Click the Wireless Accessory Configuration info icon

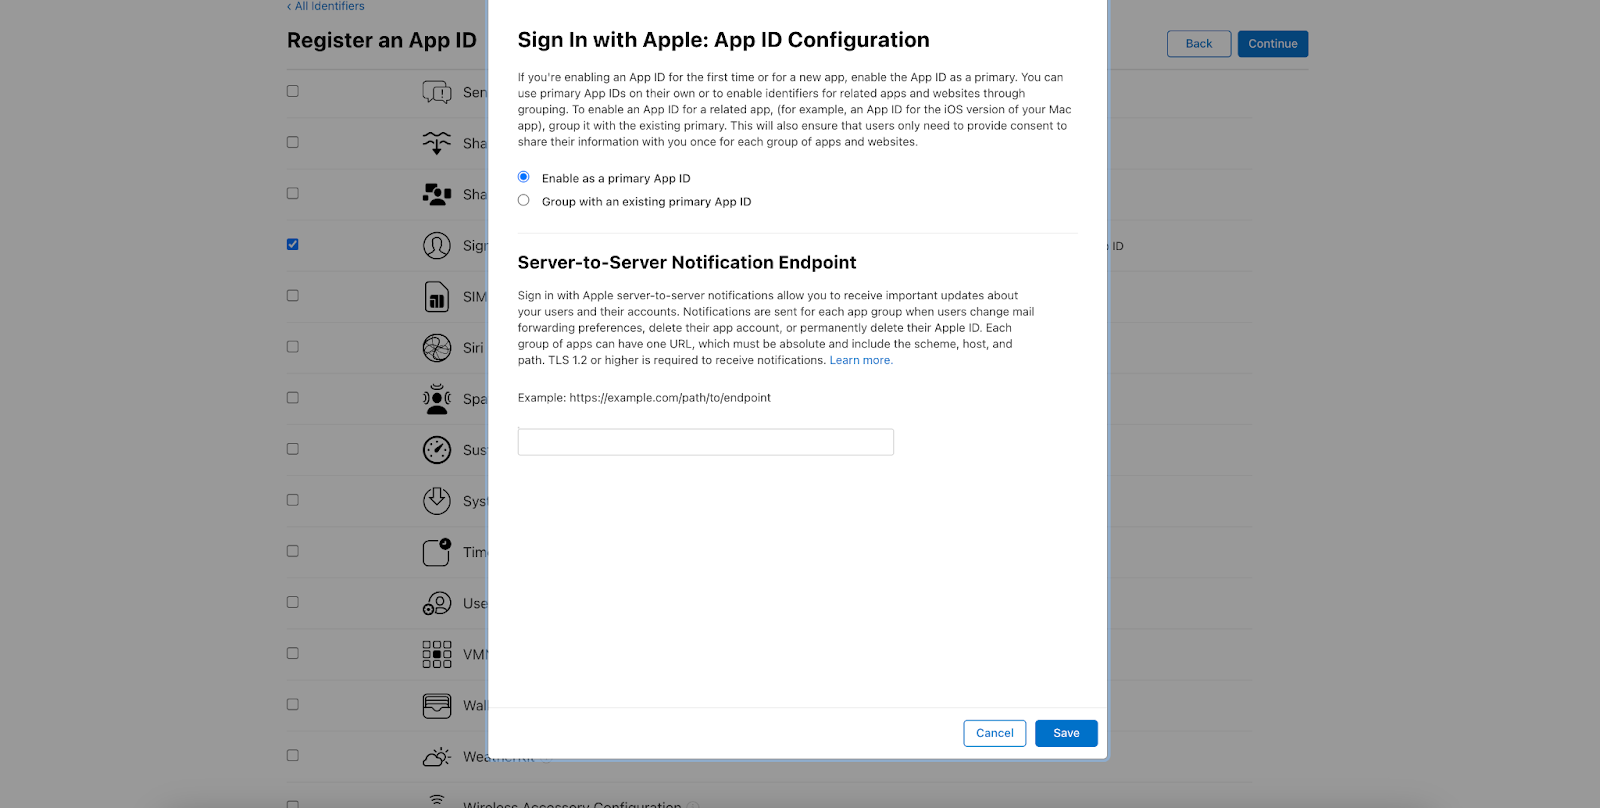tap(693, 805)
